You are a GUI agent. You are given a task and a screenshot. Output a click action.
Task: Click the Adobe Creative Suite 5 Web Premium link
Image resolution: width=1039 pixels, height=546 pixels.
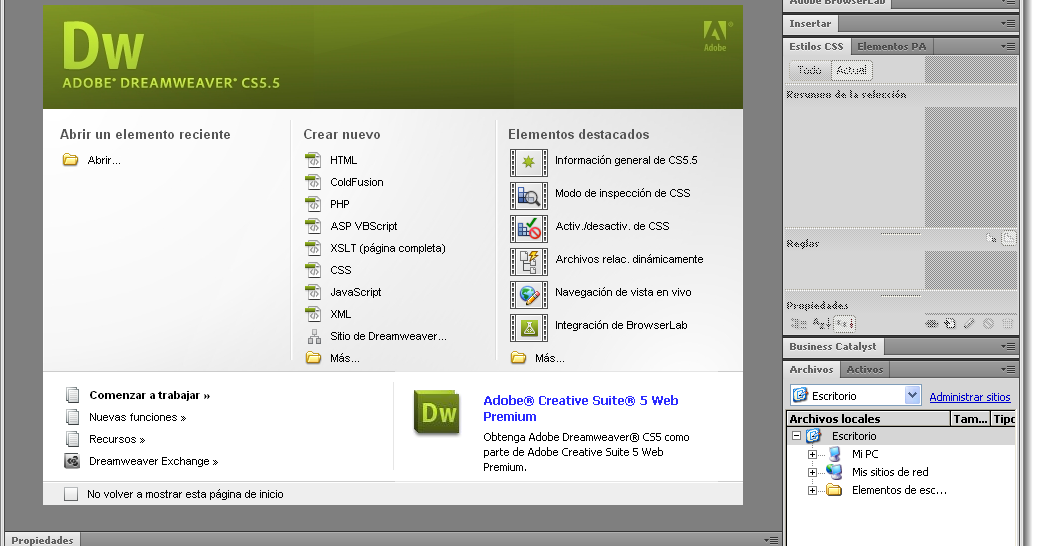coord(580,408)
